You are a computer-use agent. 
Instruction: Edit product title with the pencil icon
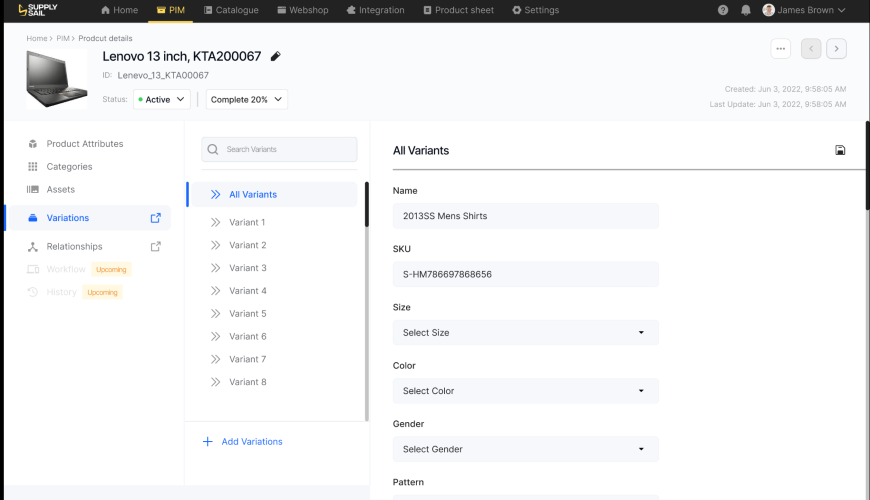(x=275, y=56)
